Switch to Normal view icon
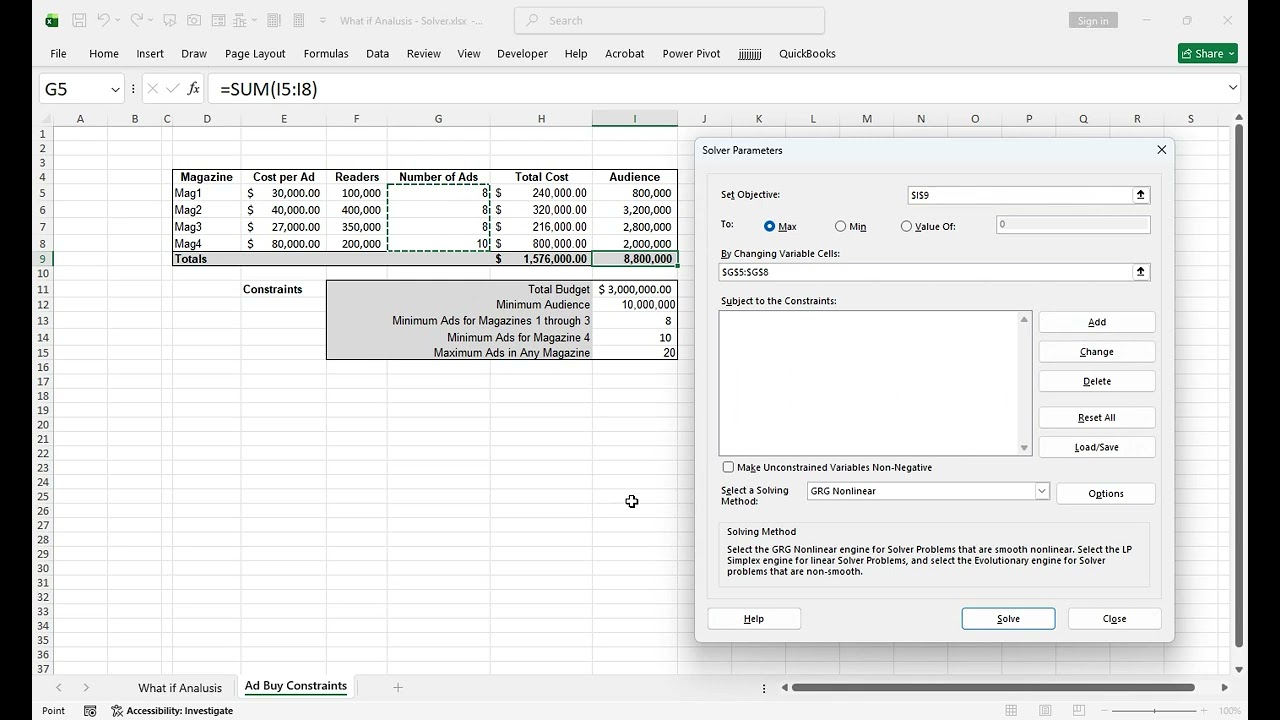 click(1011, 711)
